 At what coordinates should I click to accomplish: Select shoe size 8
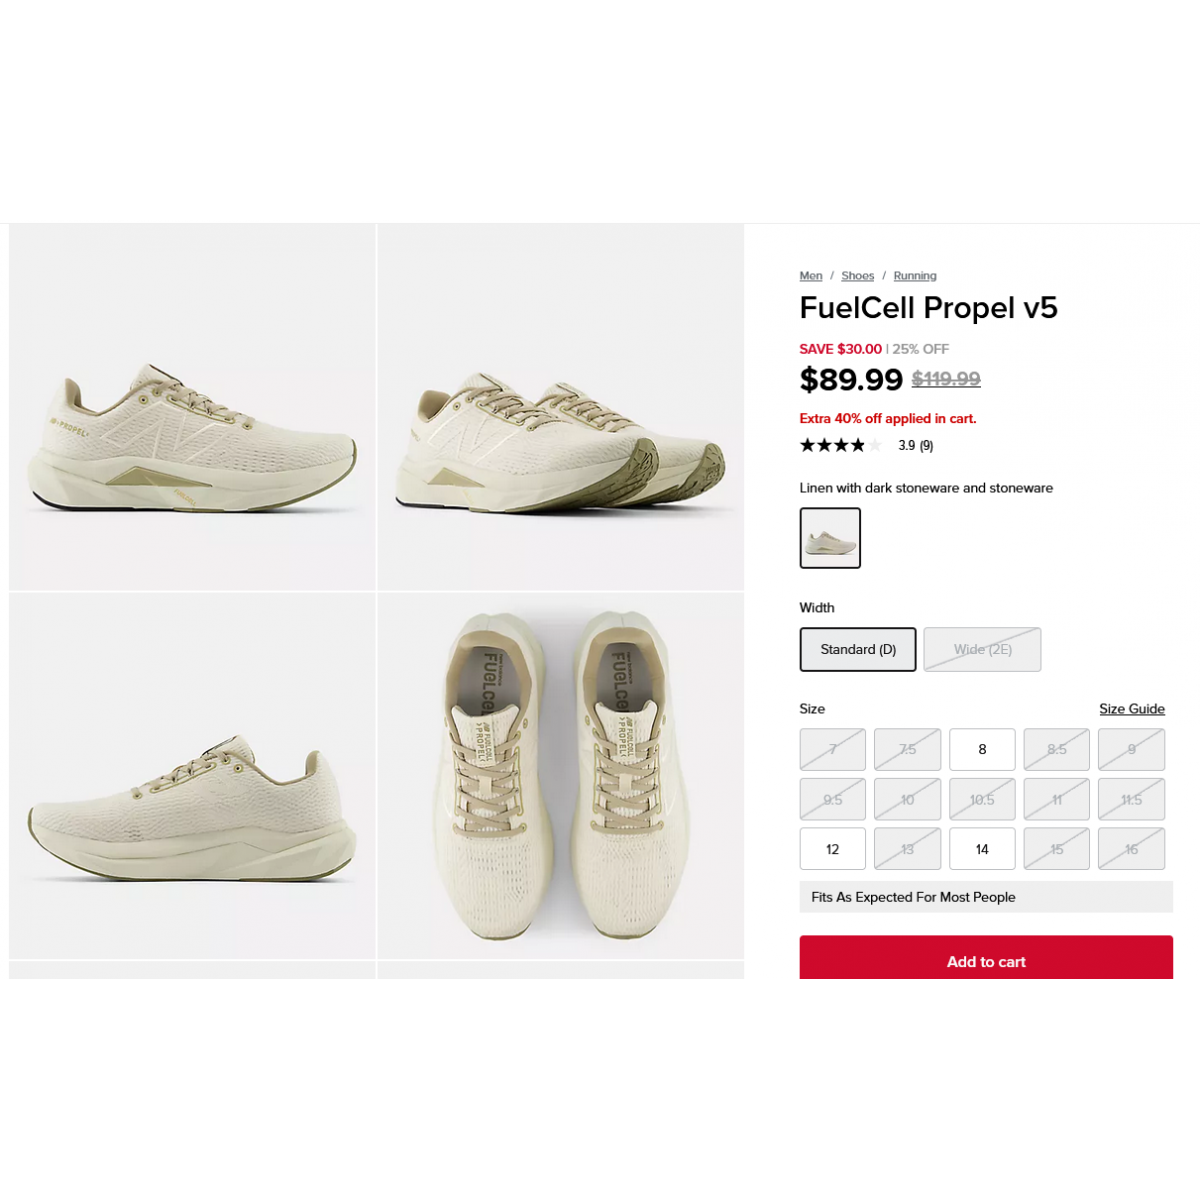click(x=982, y=749)
